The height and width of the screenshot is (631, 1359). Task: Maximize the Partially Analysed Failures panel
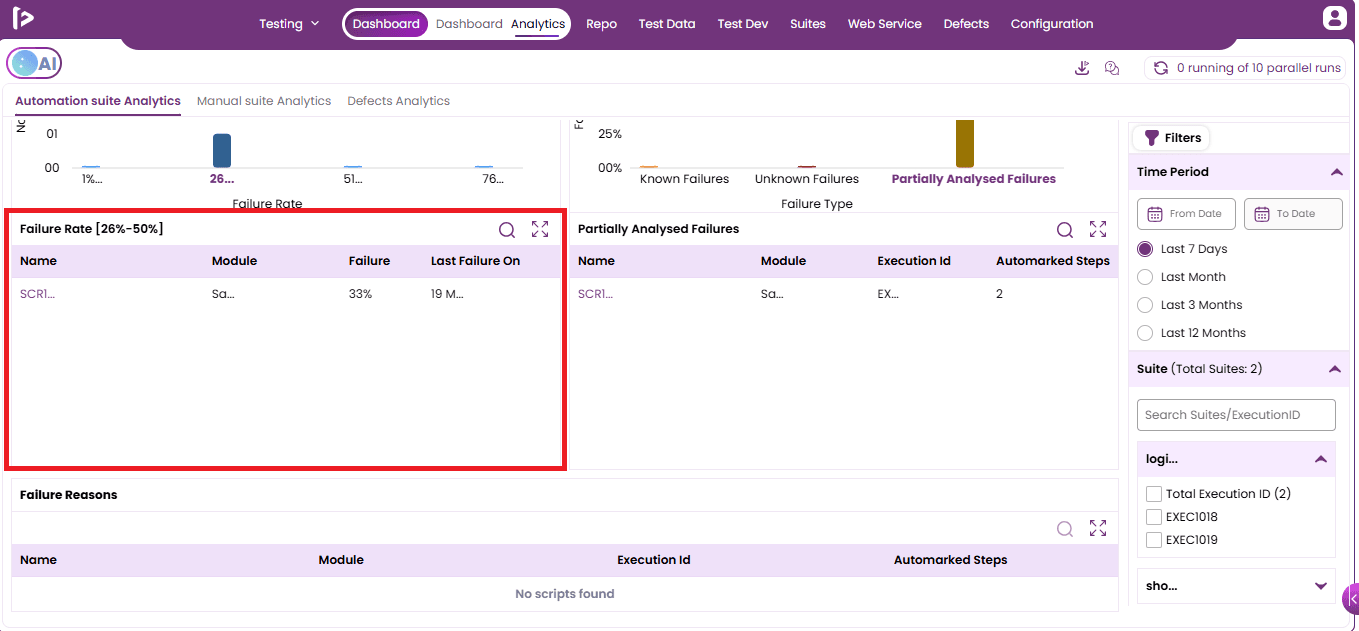(1098, 229)
